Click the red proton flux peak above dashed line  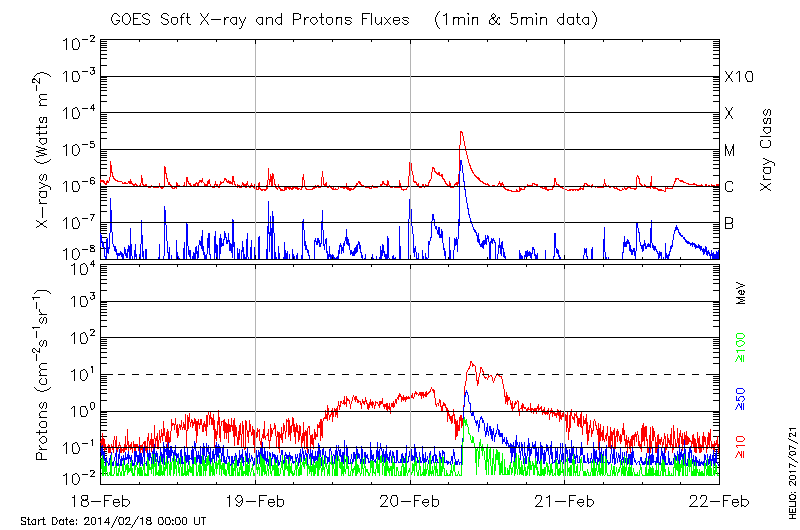[x=471, y=364]
